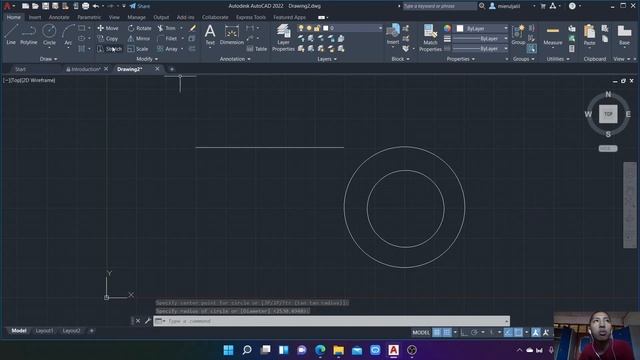
Task: Toggle polar tracking in status bar
Action: (x=474, y=332)
